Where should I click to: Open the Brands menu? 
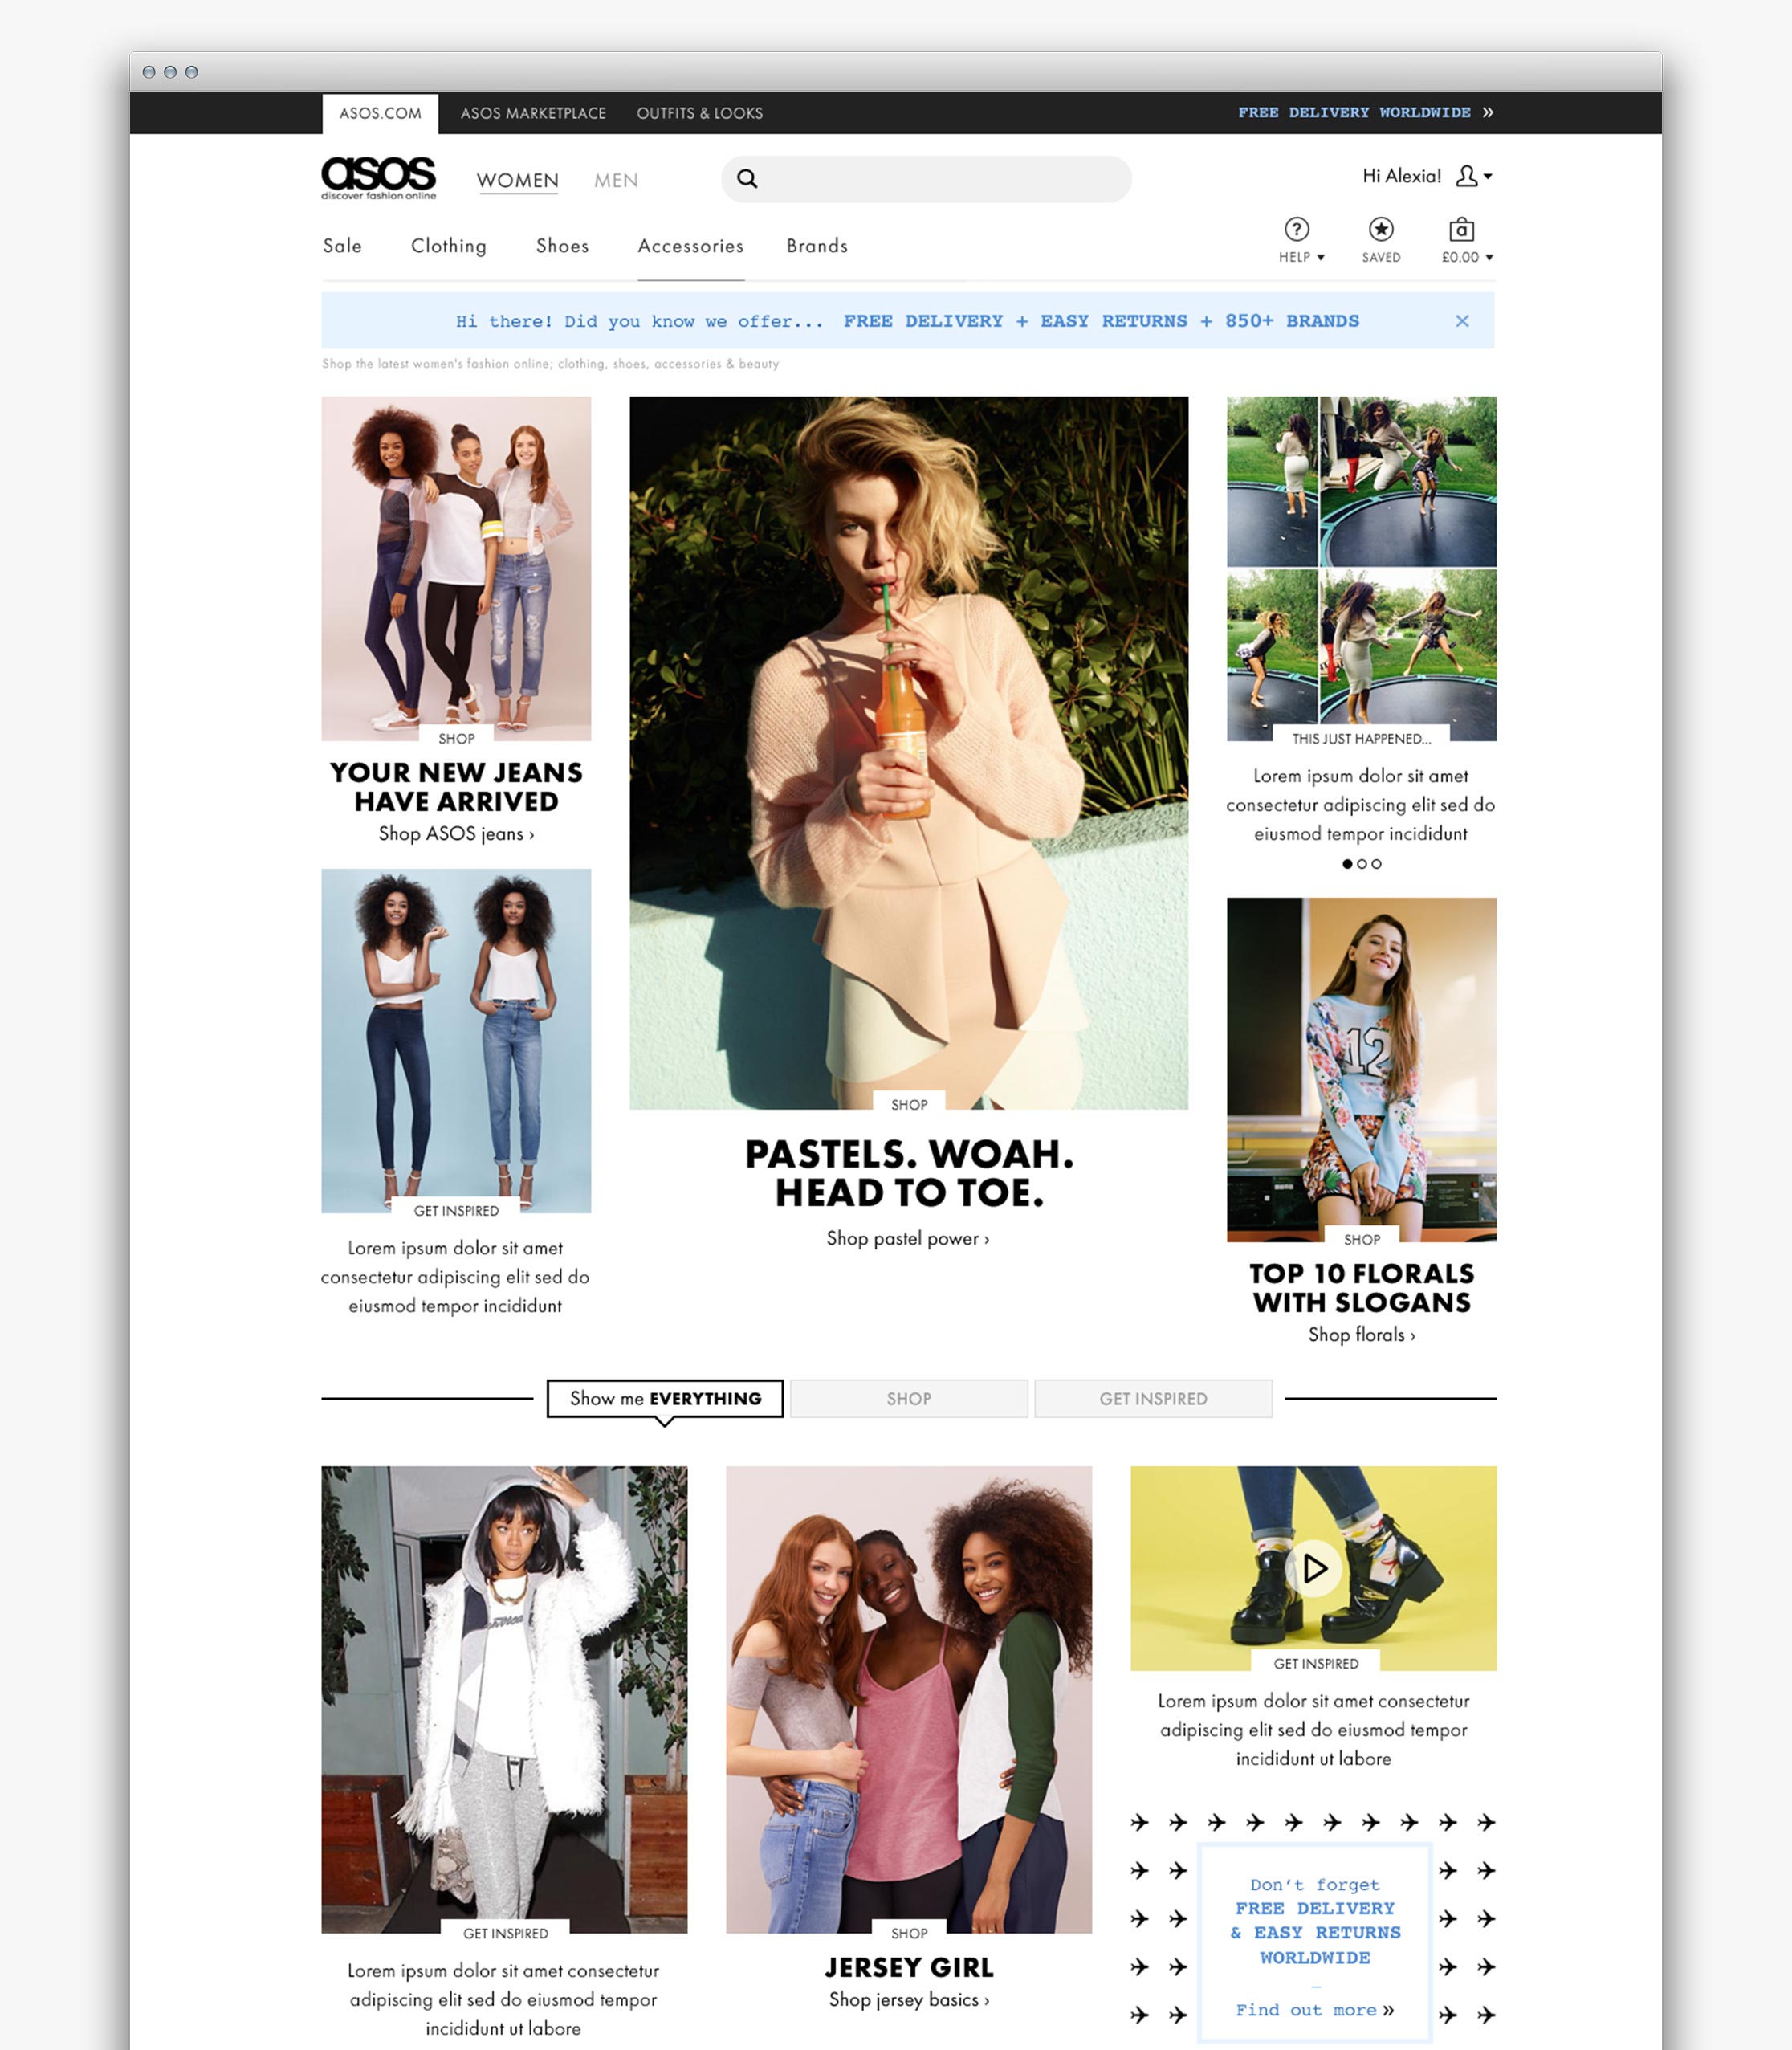tap(817, 246)
